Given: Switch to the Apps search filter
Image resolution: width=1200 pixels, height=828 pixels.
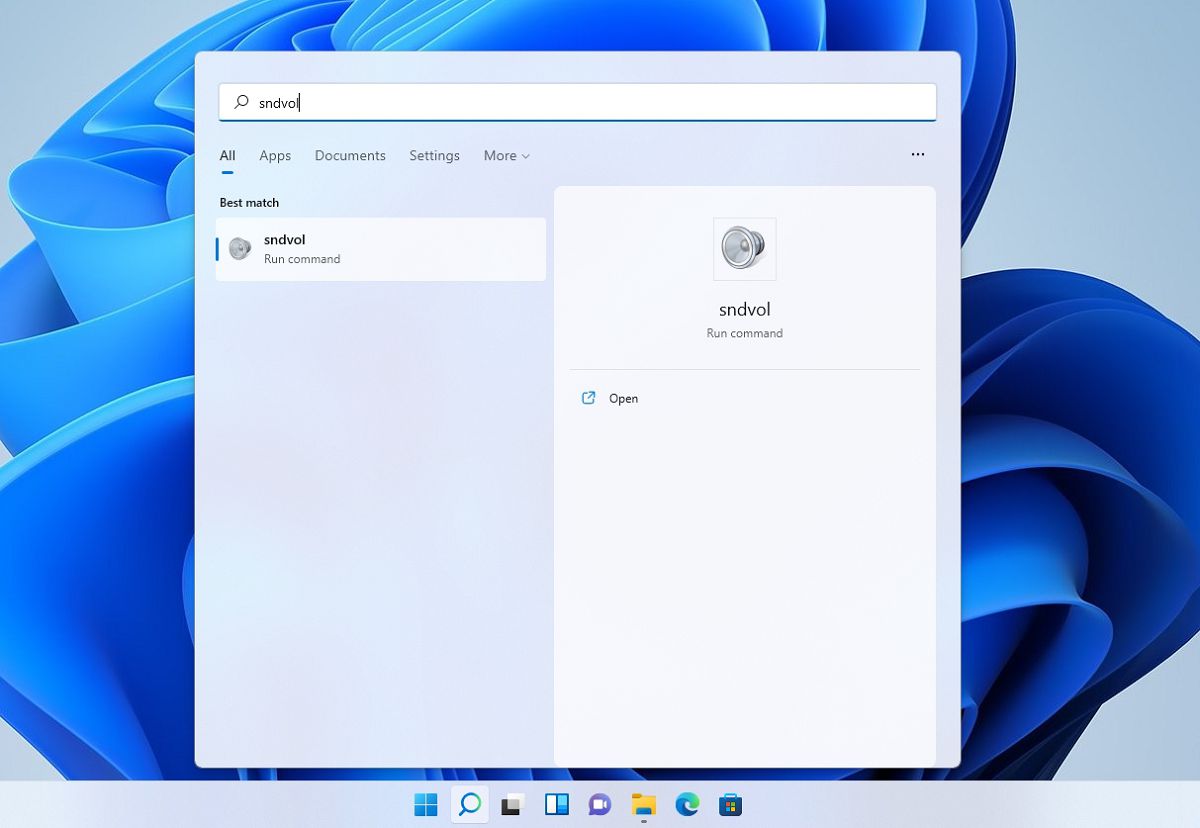Looking at the screenshot, I should pyautogui.click(x=275, y=155).
